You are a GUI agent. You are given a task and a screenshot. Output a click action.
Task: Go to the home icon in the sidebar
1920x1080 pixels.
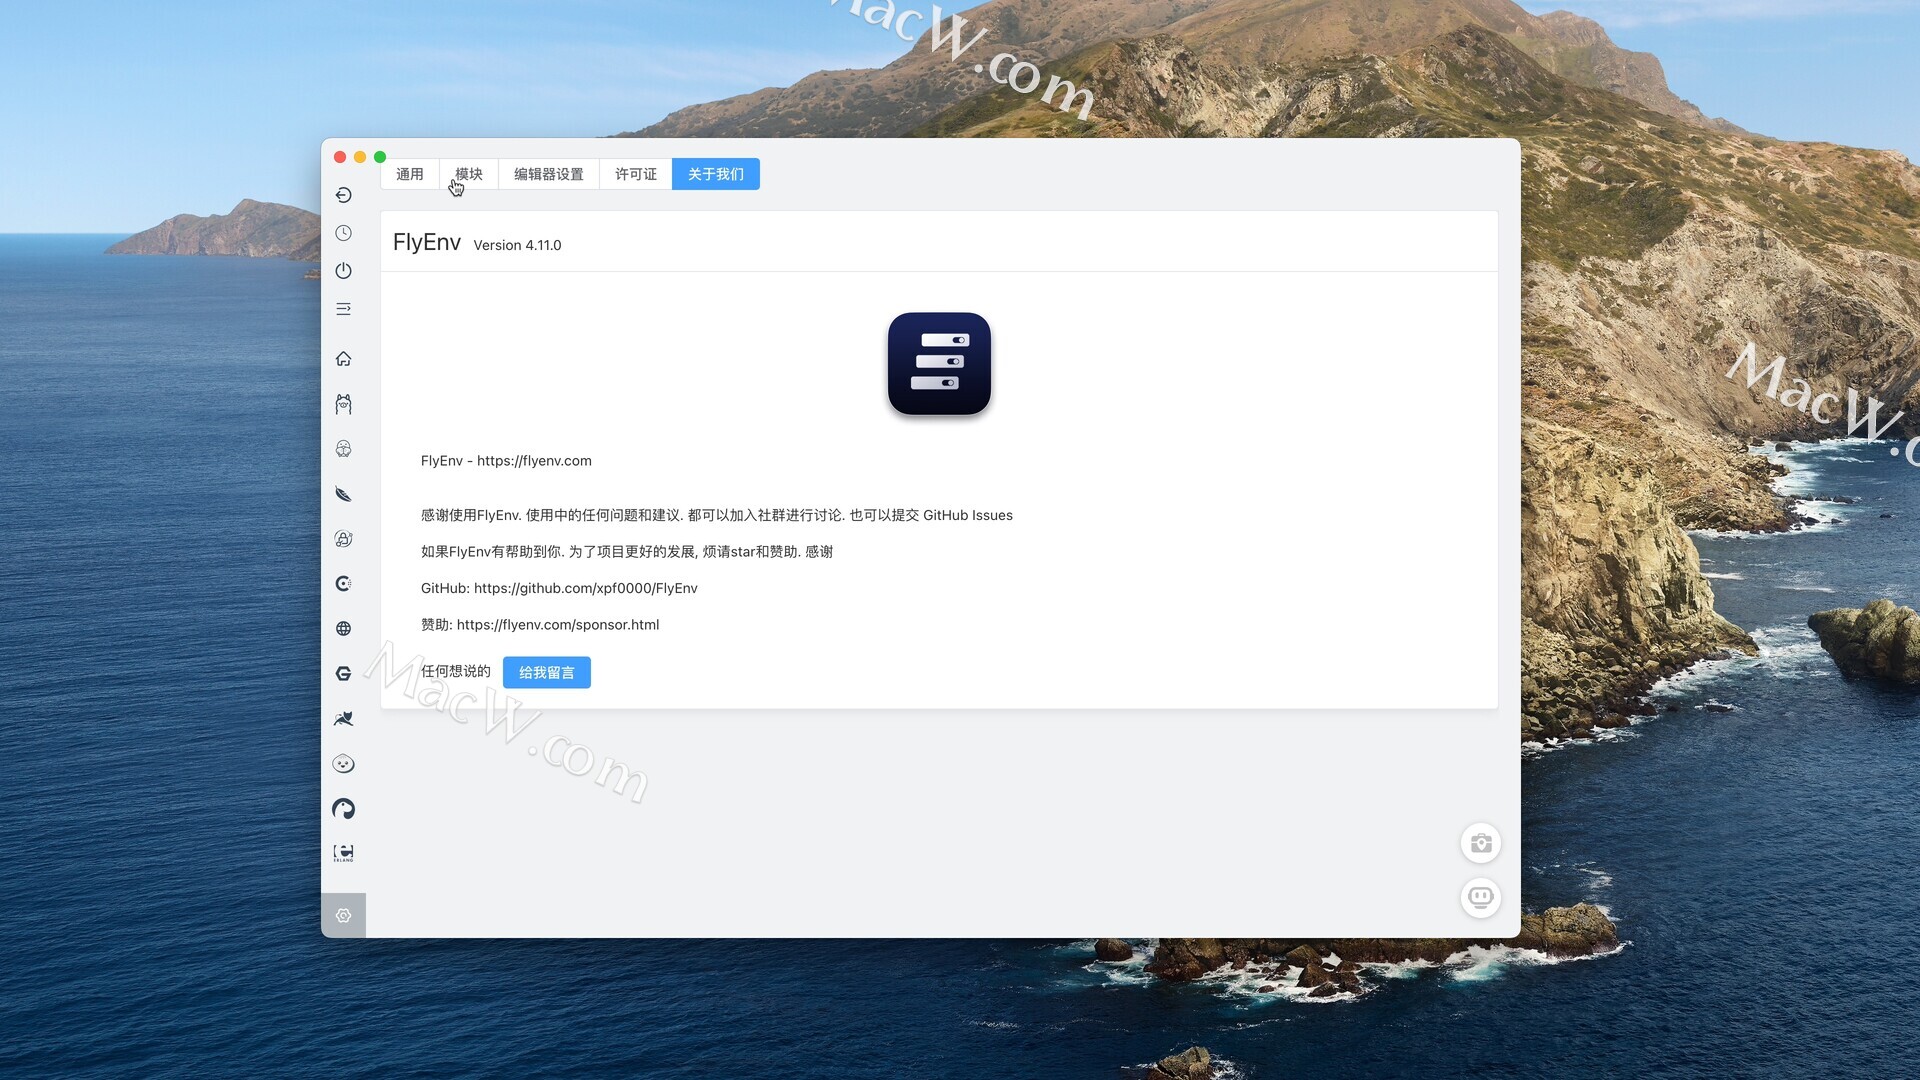pos(343,359)
